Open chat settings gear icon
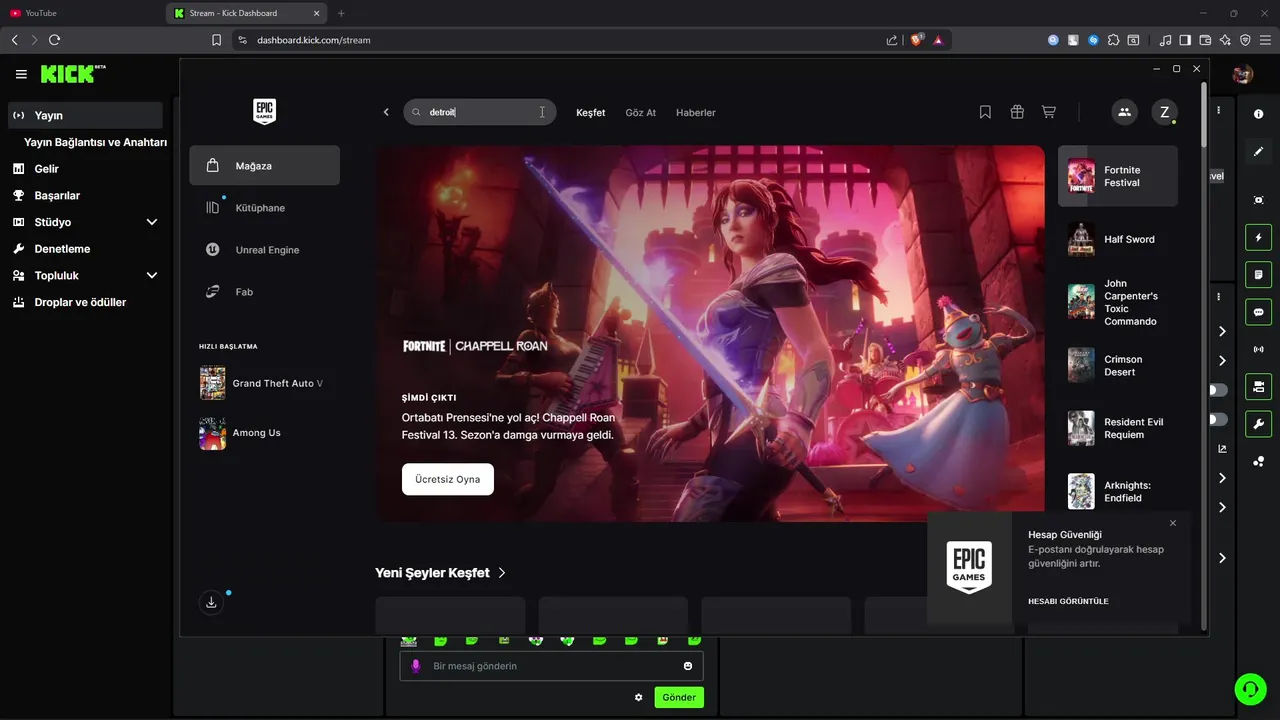This screenshot has width=1280, height=720. coord(639,697)
